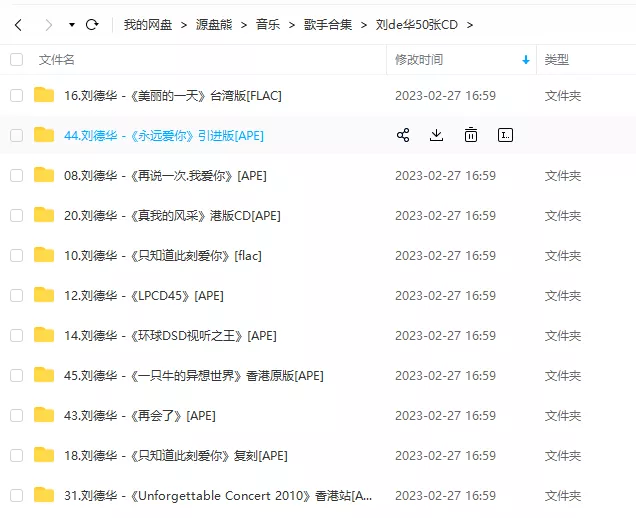636x518 pixels.
Task: Open folder 14.刘德华 环球DSD视听之王
Action: pyautogui.click(x=170, y=335)
